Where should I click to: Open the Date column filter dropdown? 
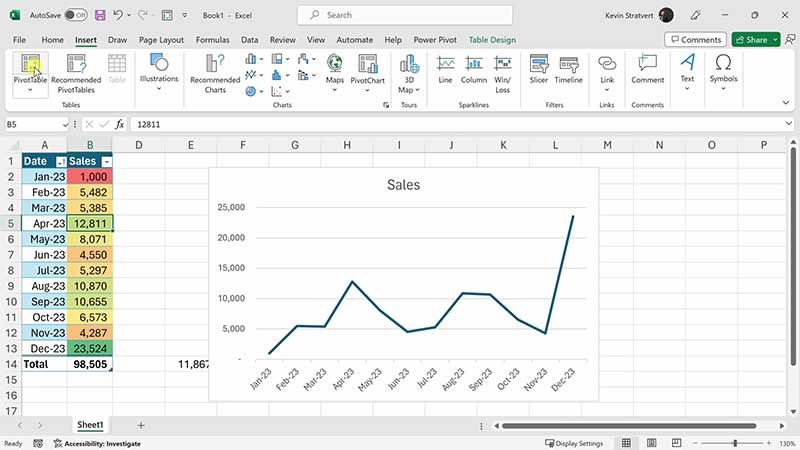[x=61, y=162]
